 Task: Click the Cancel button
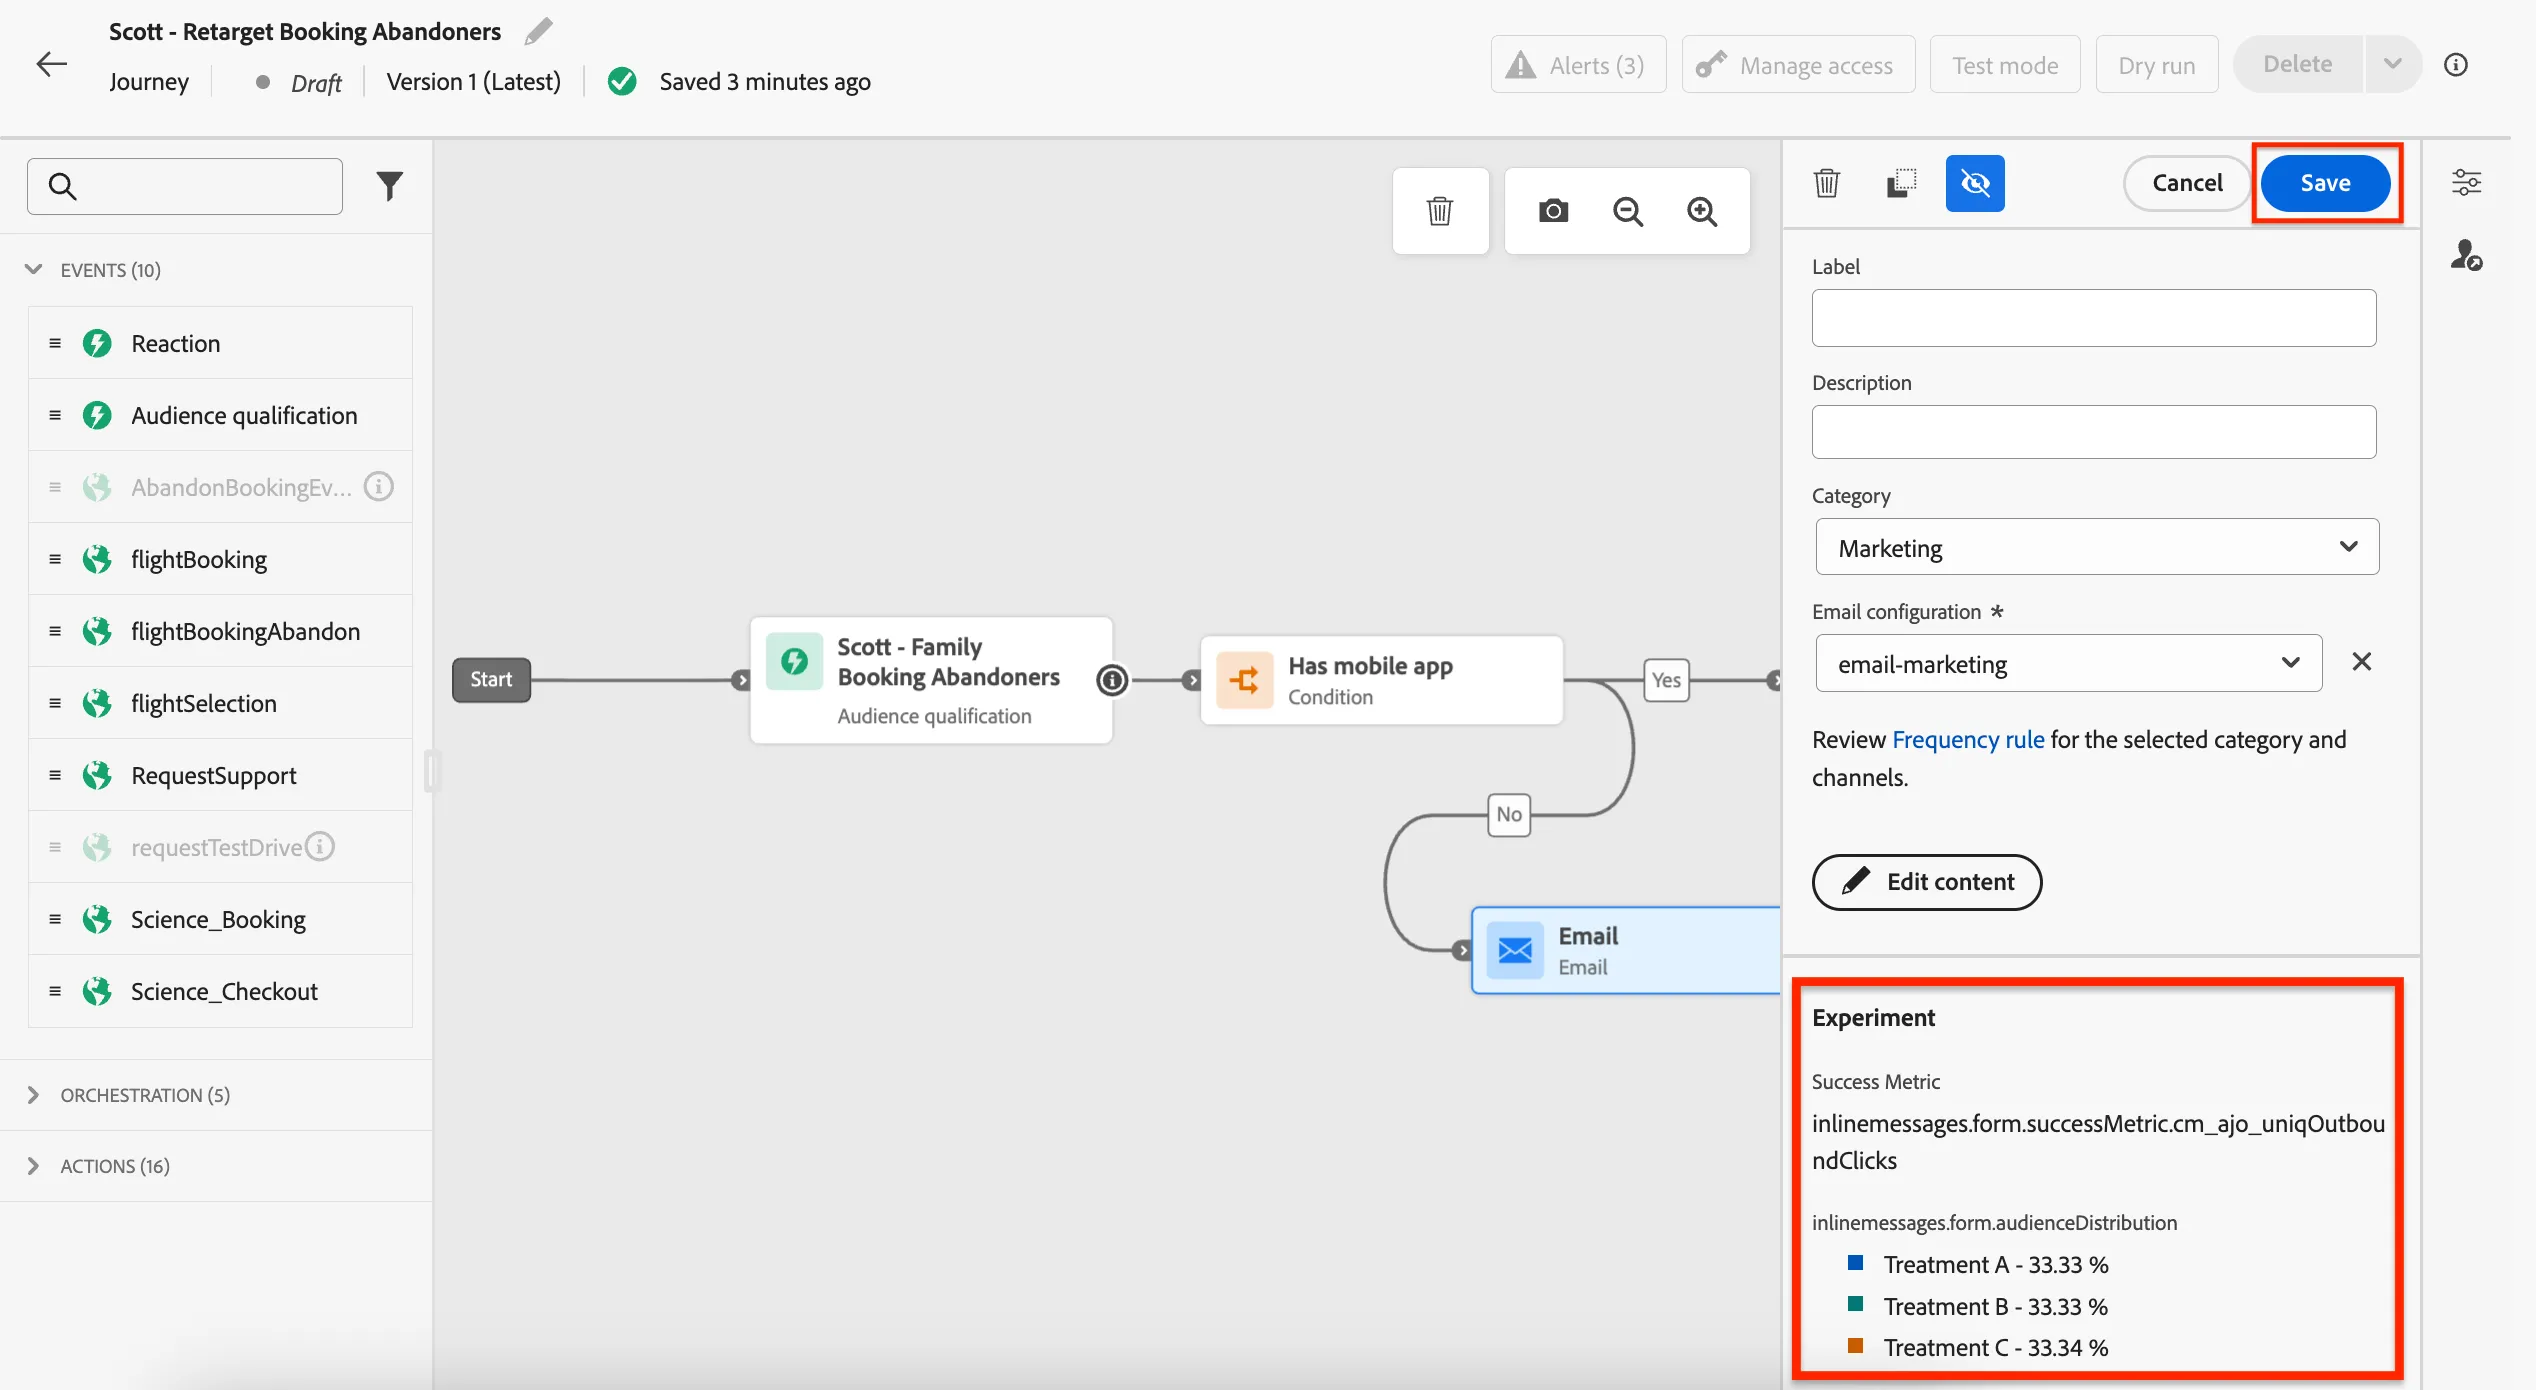click(x=2187, y=183)
